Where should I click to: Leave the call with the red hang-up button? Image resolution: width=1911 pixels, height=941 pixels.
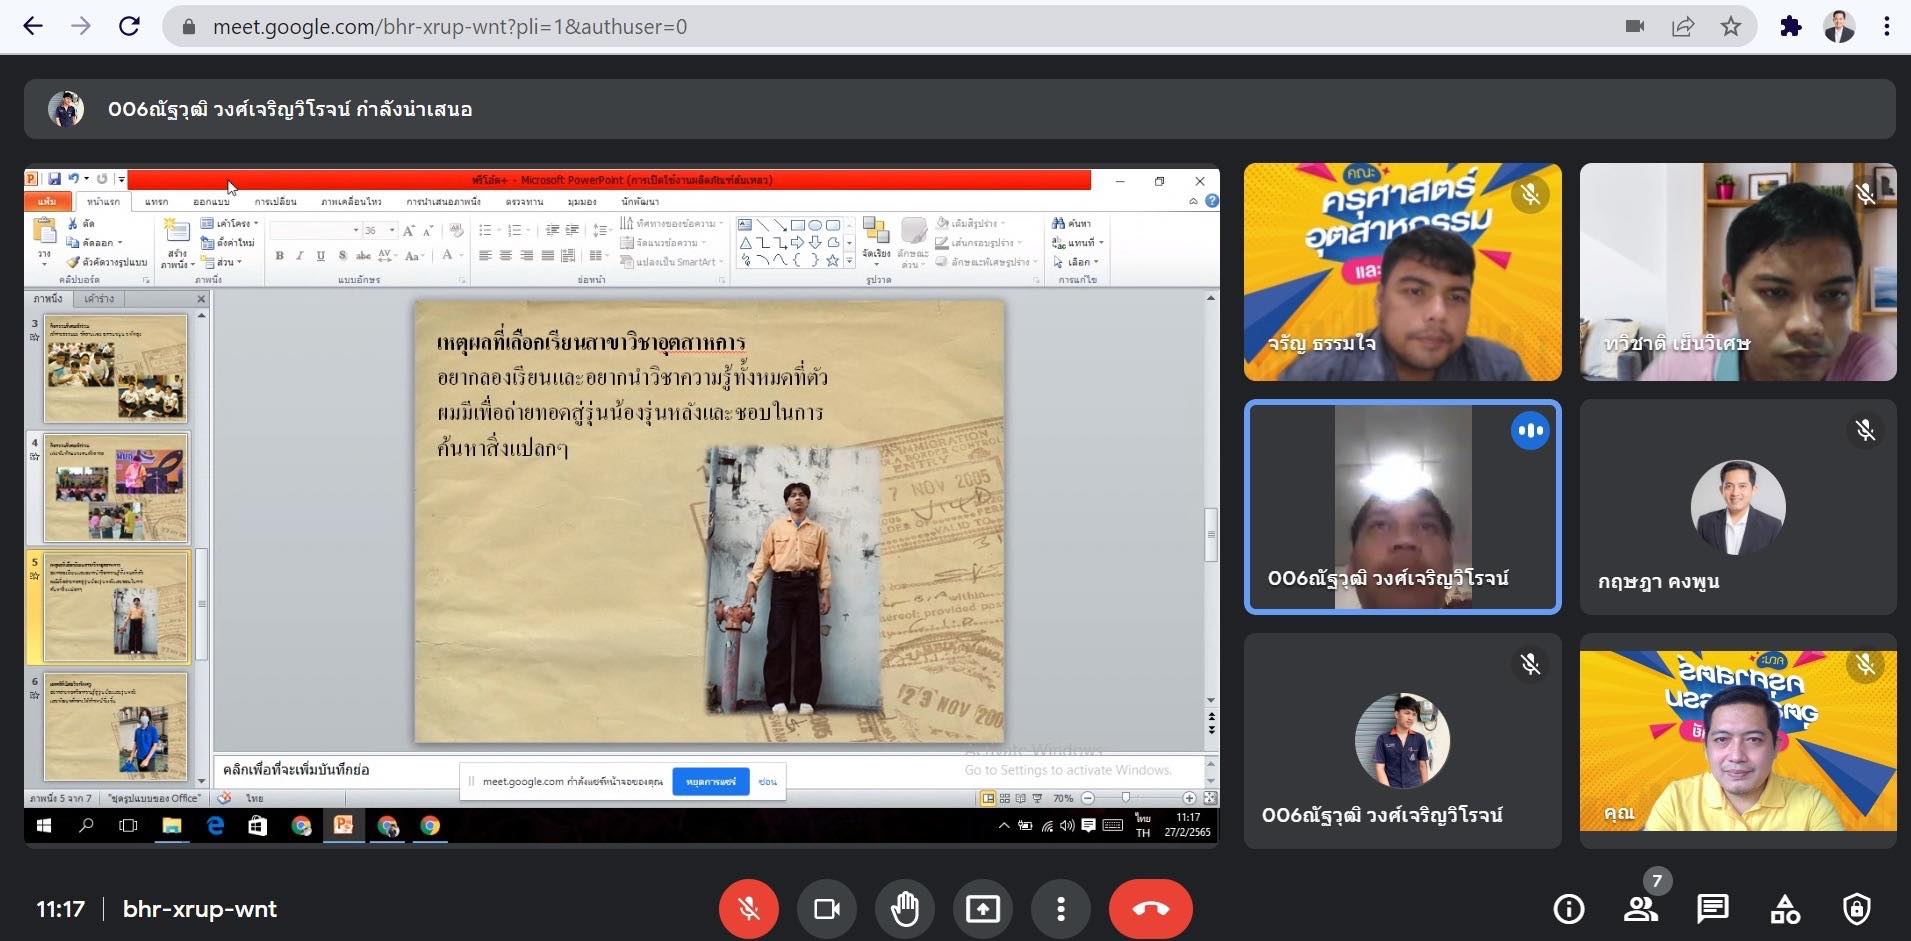pyautogui.click(x=1151, y=909)
